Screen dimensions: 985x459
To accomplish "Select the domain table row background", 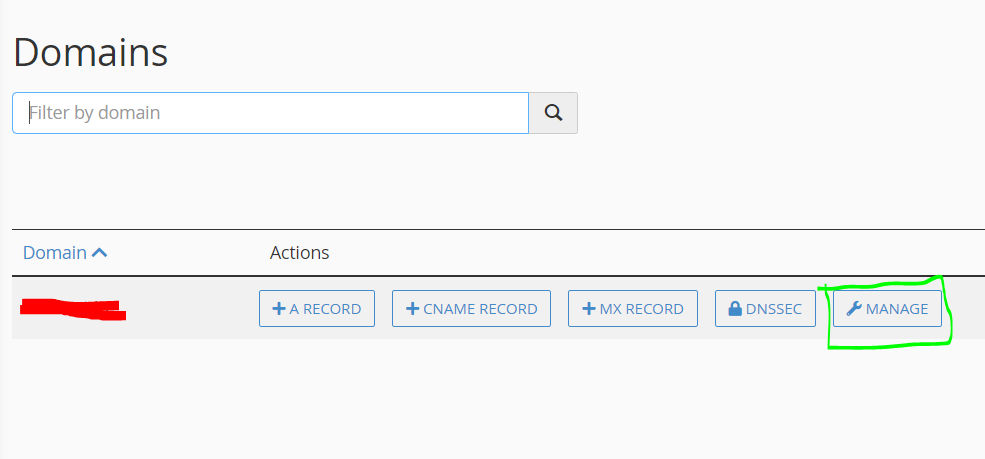I will (x=498, y=308).
